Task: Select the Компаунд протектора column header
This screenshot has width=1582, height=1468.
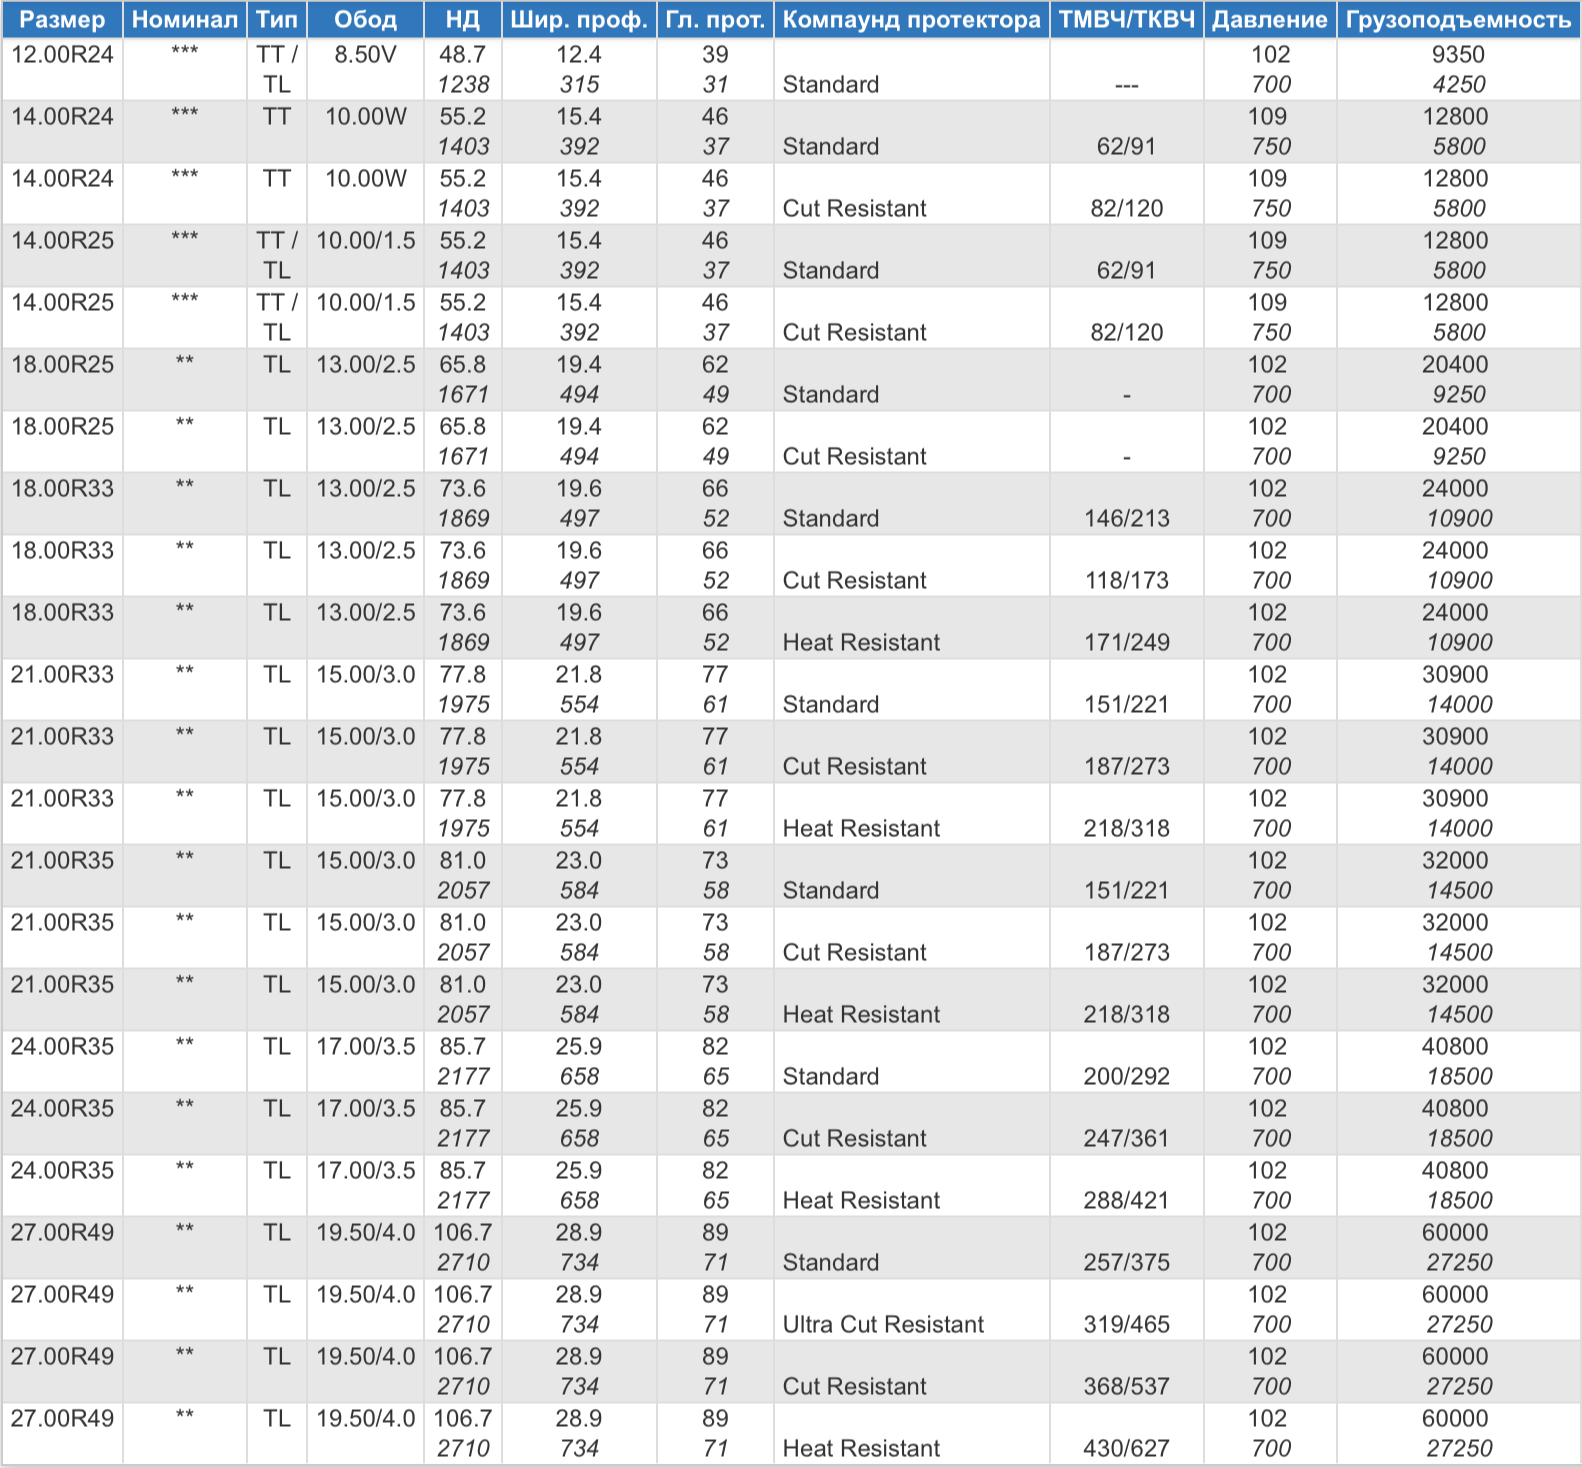Action: point(911,20)
